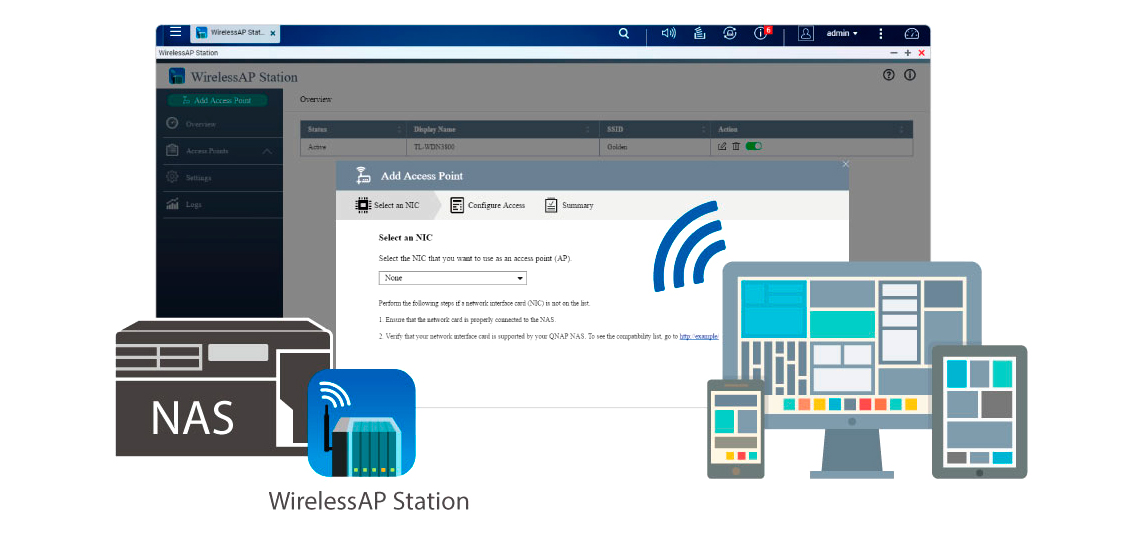Select Overview in the sidebar
The image size is (1140, 535).
click(x=200, y=124)
